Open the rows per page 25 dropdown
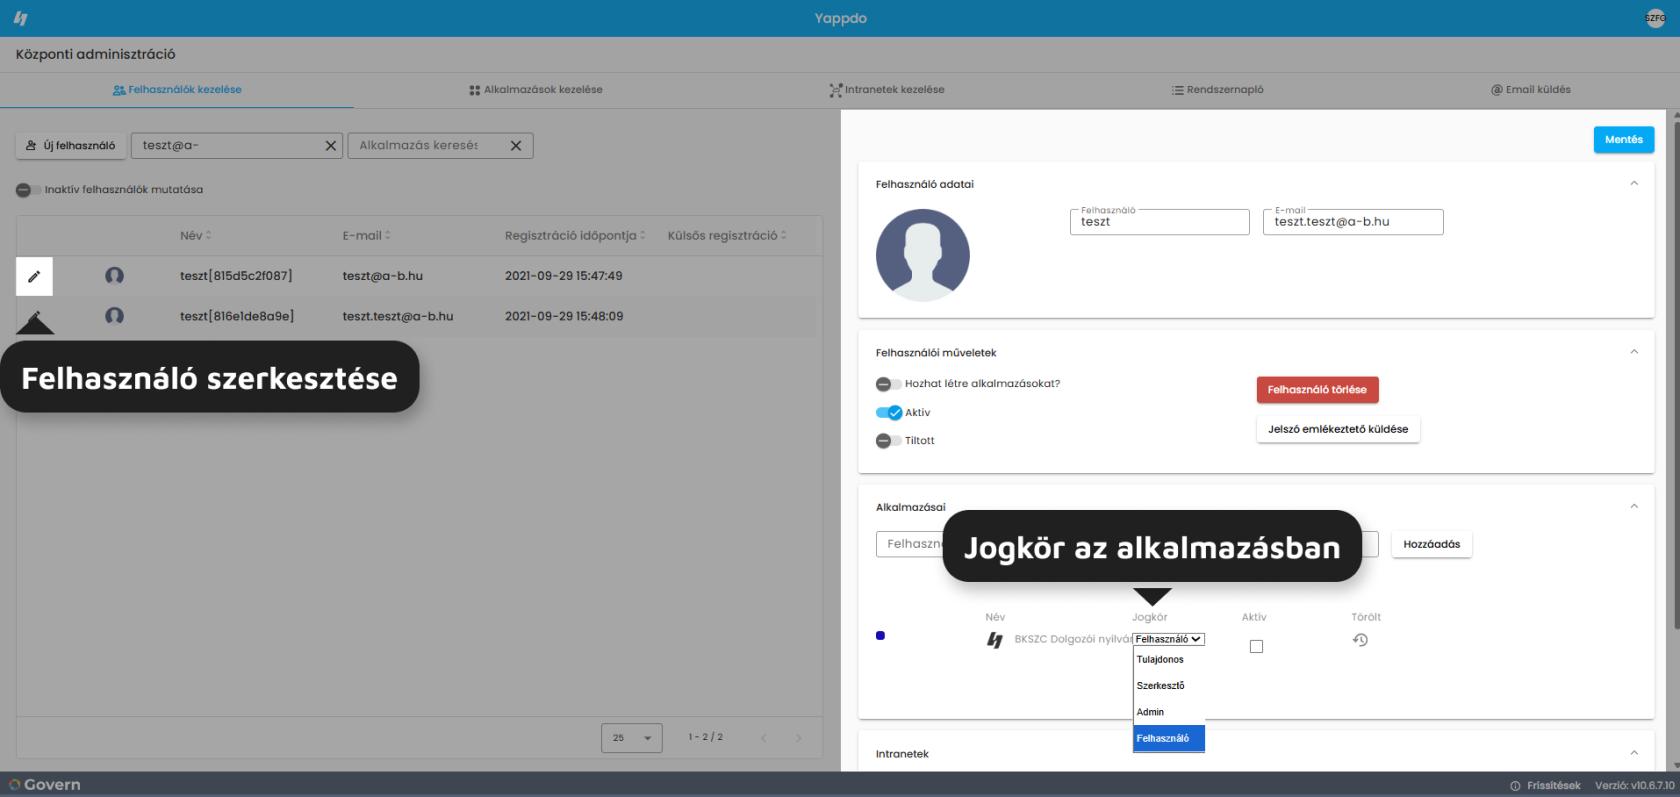The width and height of the screenshot is (1680, 797). coord(632,738)
